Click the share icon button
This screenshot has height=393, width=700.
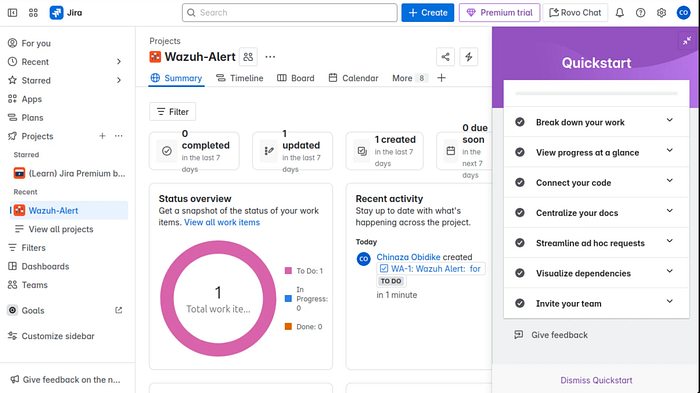[446, 57]
